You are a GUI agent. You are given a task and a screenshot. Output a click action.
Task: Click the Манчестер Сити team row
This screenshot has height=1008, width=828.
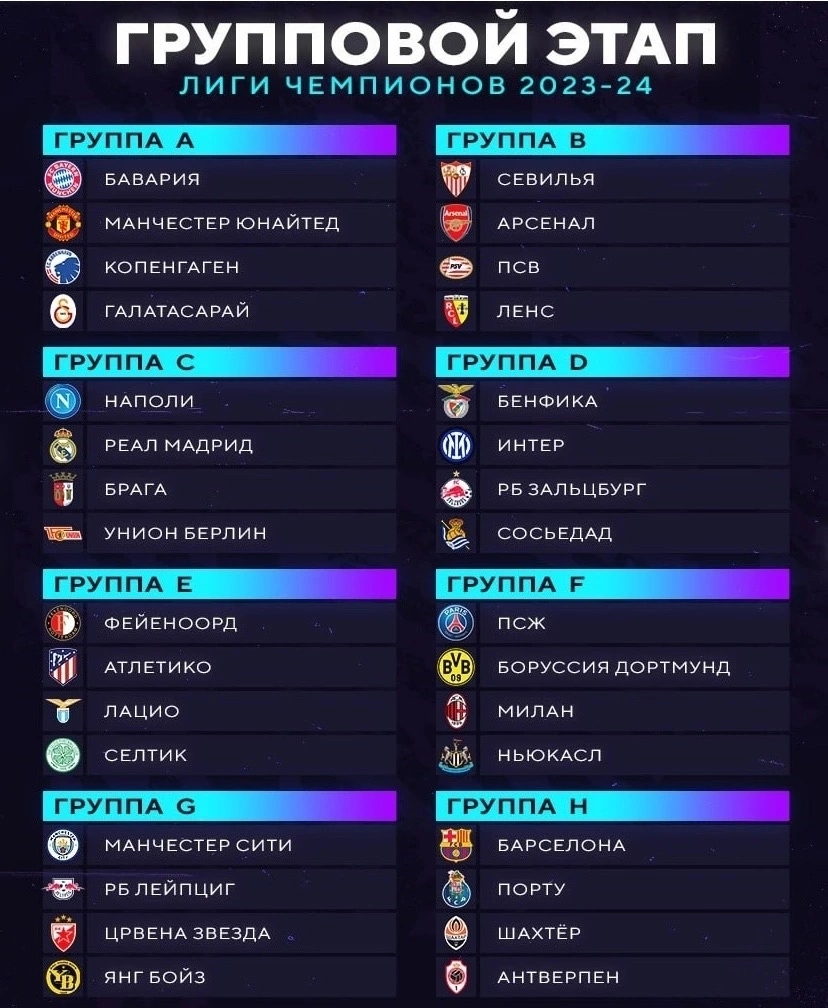219,845
